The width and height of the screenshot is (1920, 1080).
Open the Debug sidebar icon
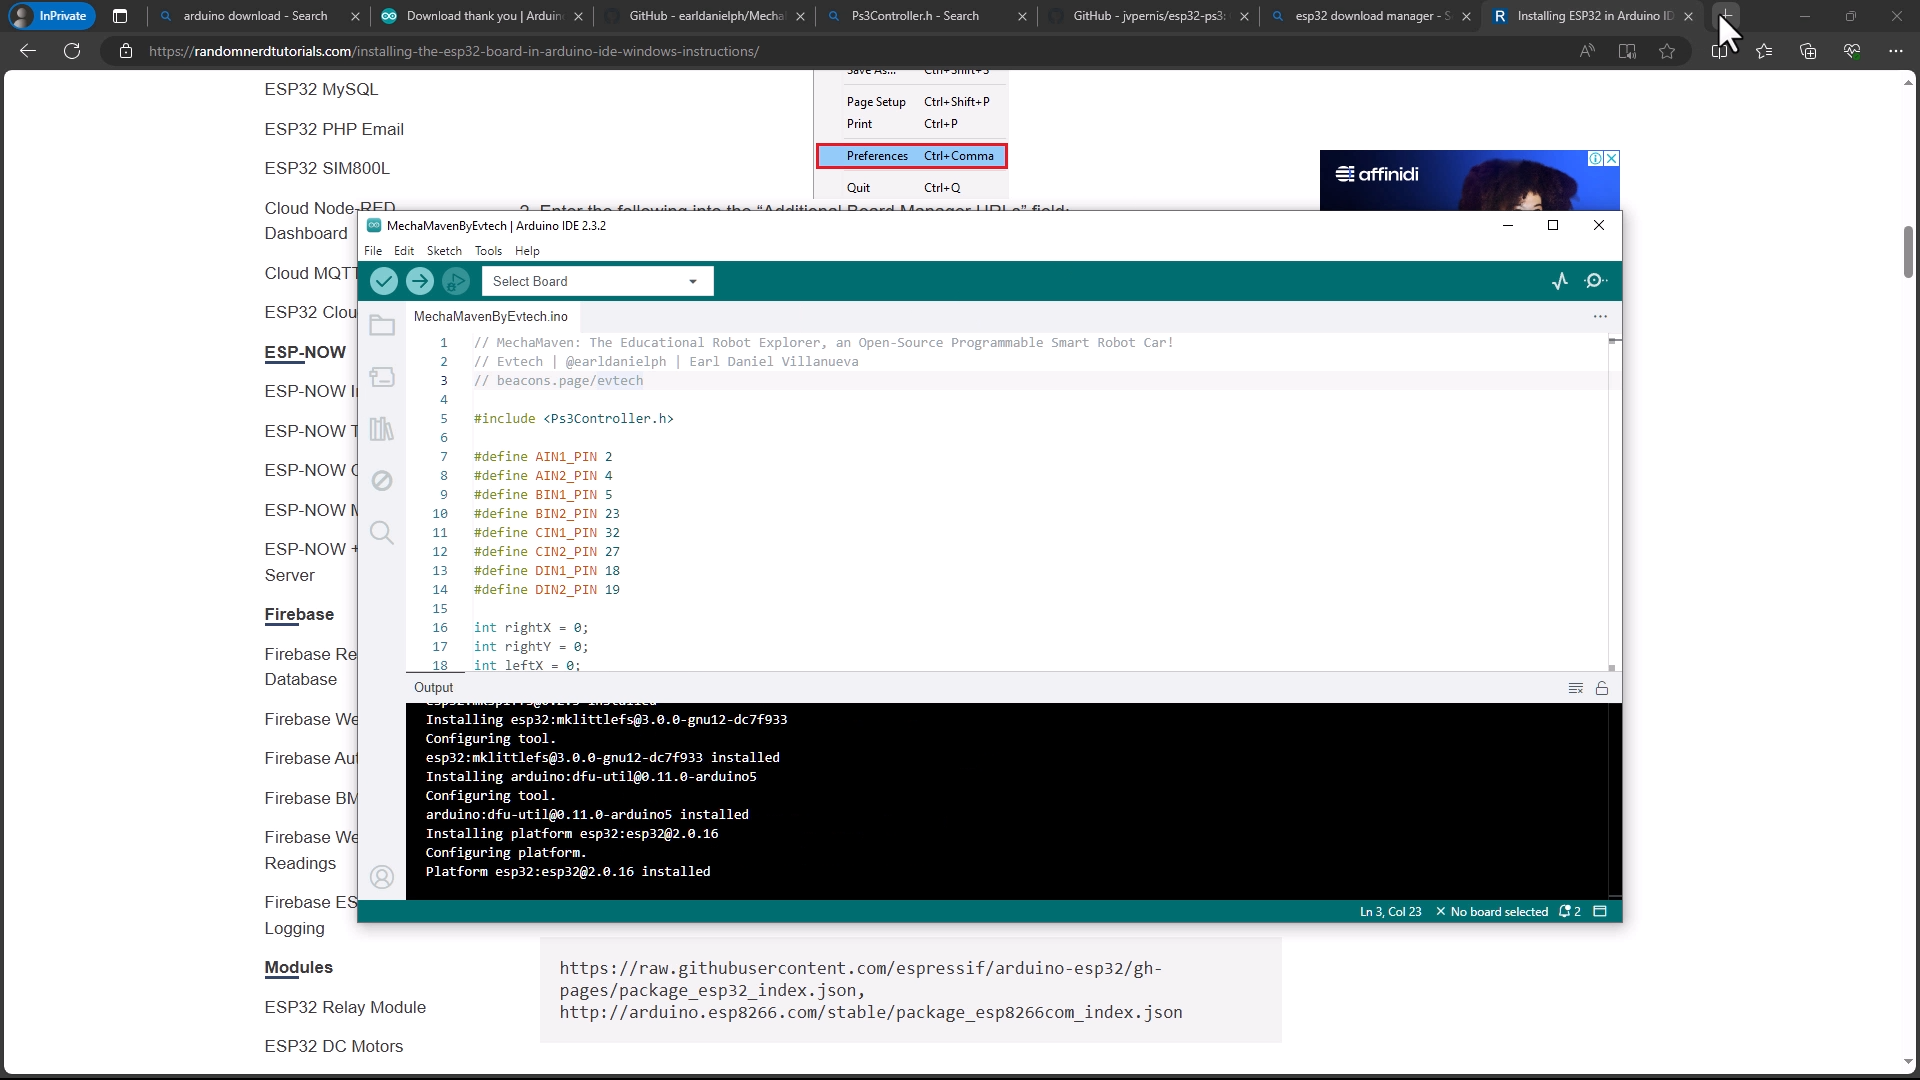point(382,481)
